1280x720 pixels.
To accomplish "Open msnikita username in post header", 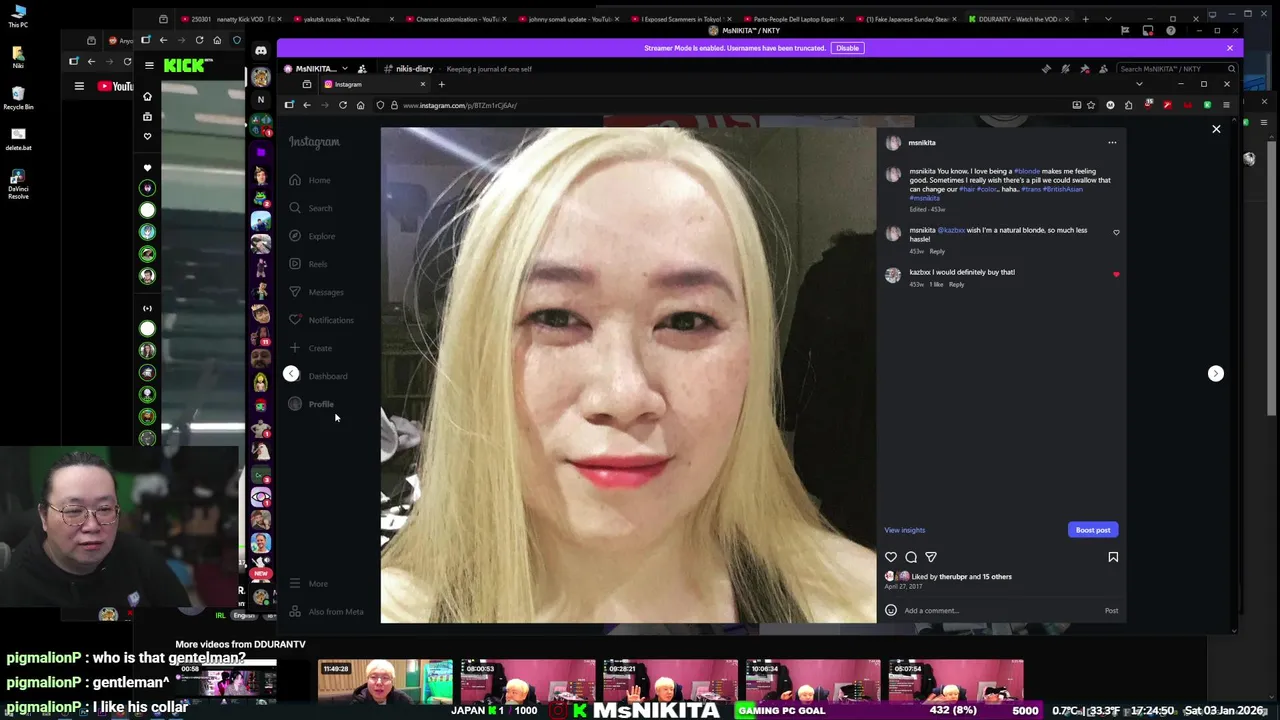I will click(x=922, y=143).
